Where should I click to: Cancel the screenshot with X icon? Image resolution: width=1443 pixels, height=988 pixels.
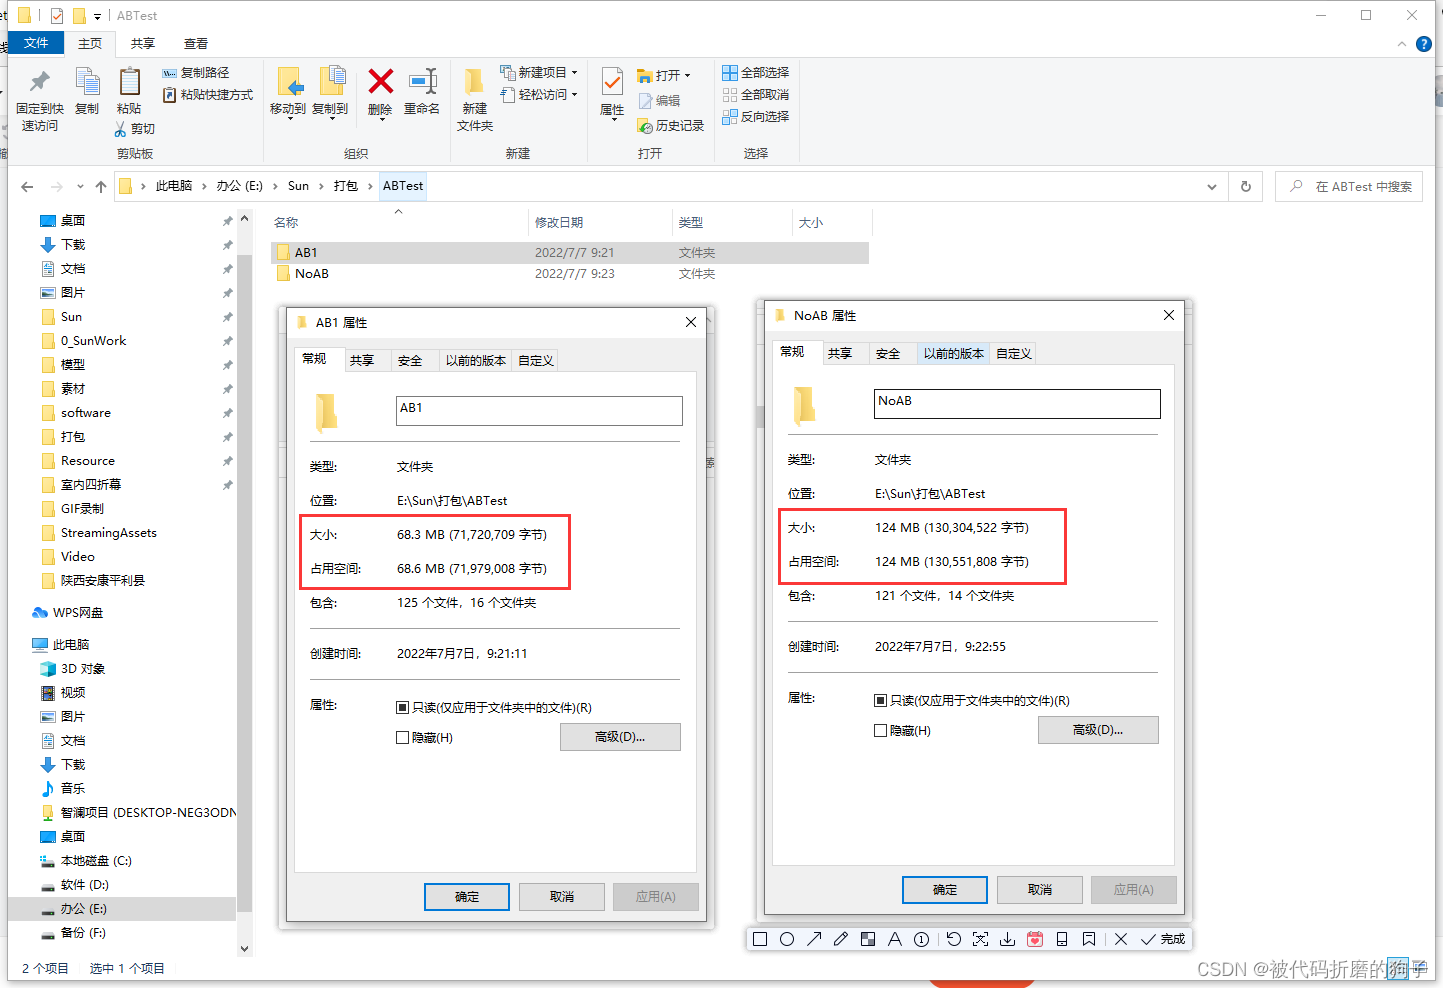pos(1121,939)
